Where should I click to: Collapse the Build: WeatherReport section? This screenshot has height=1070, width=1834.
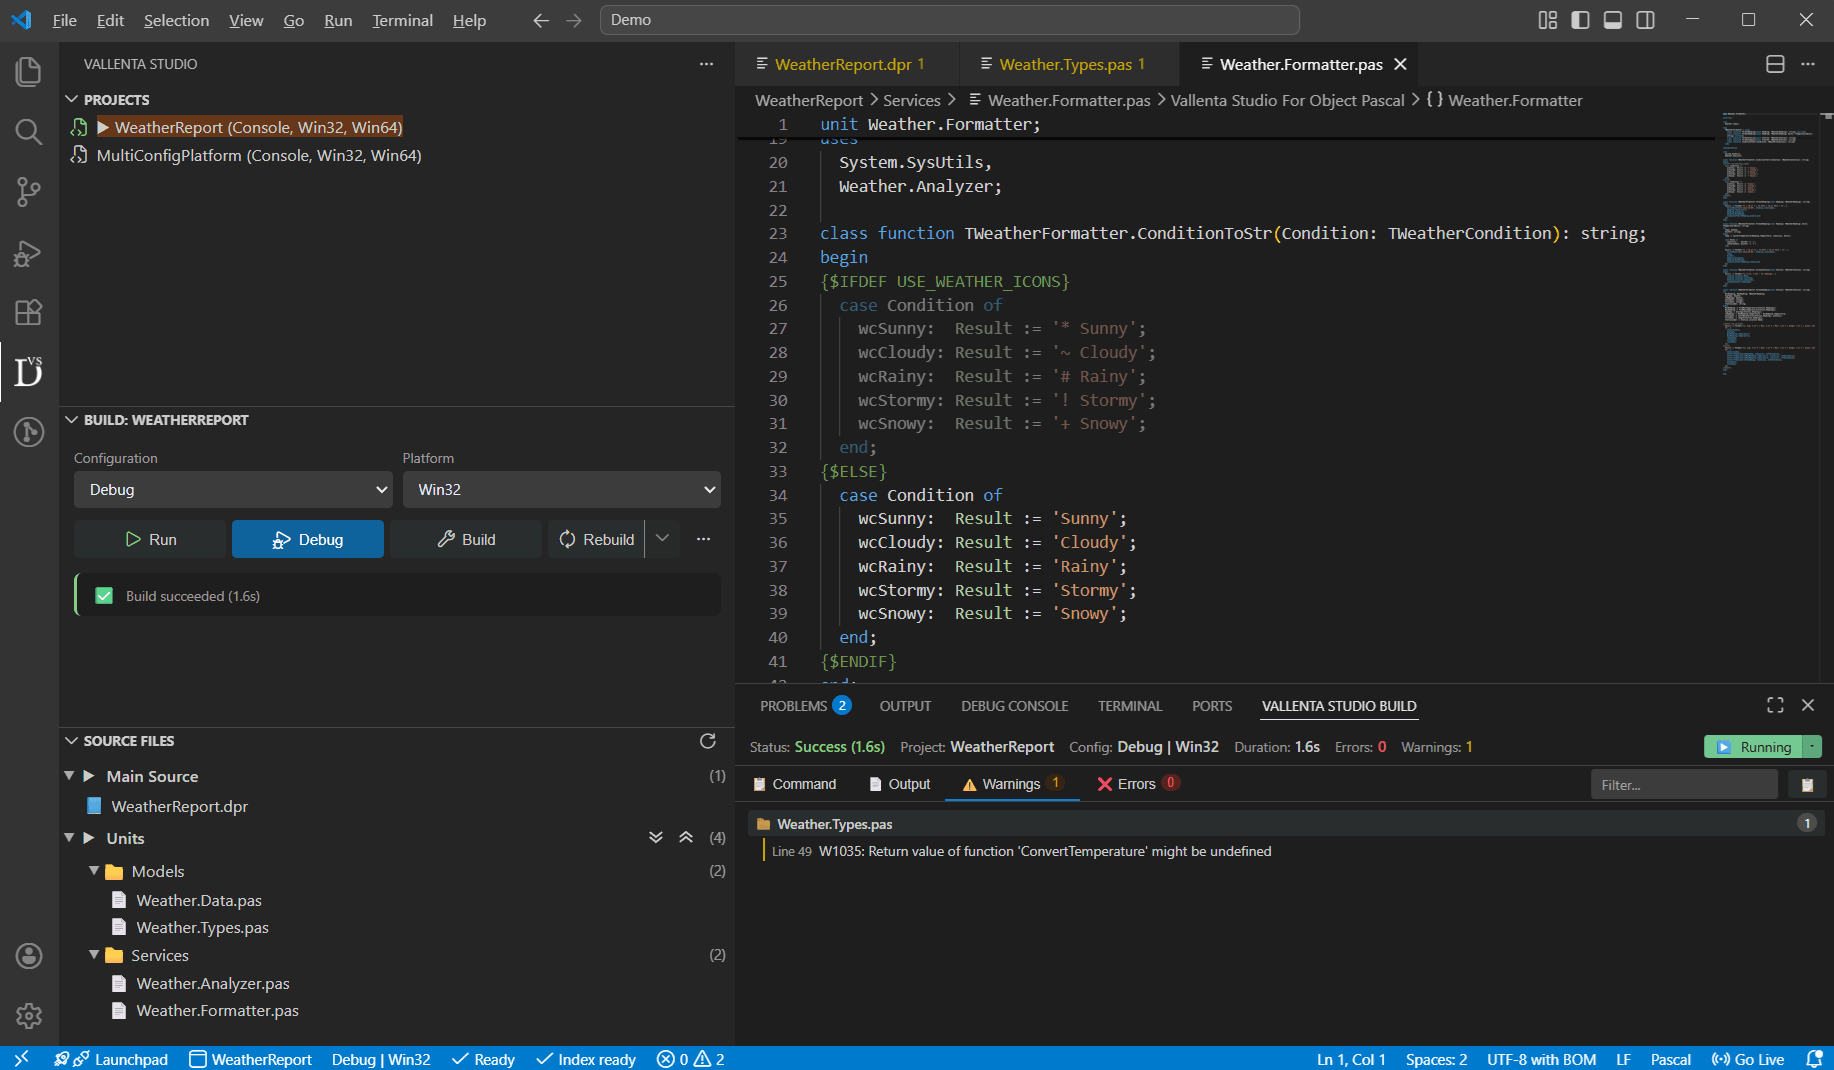coord(71,420)
